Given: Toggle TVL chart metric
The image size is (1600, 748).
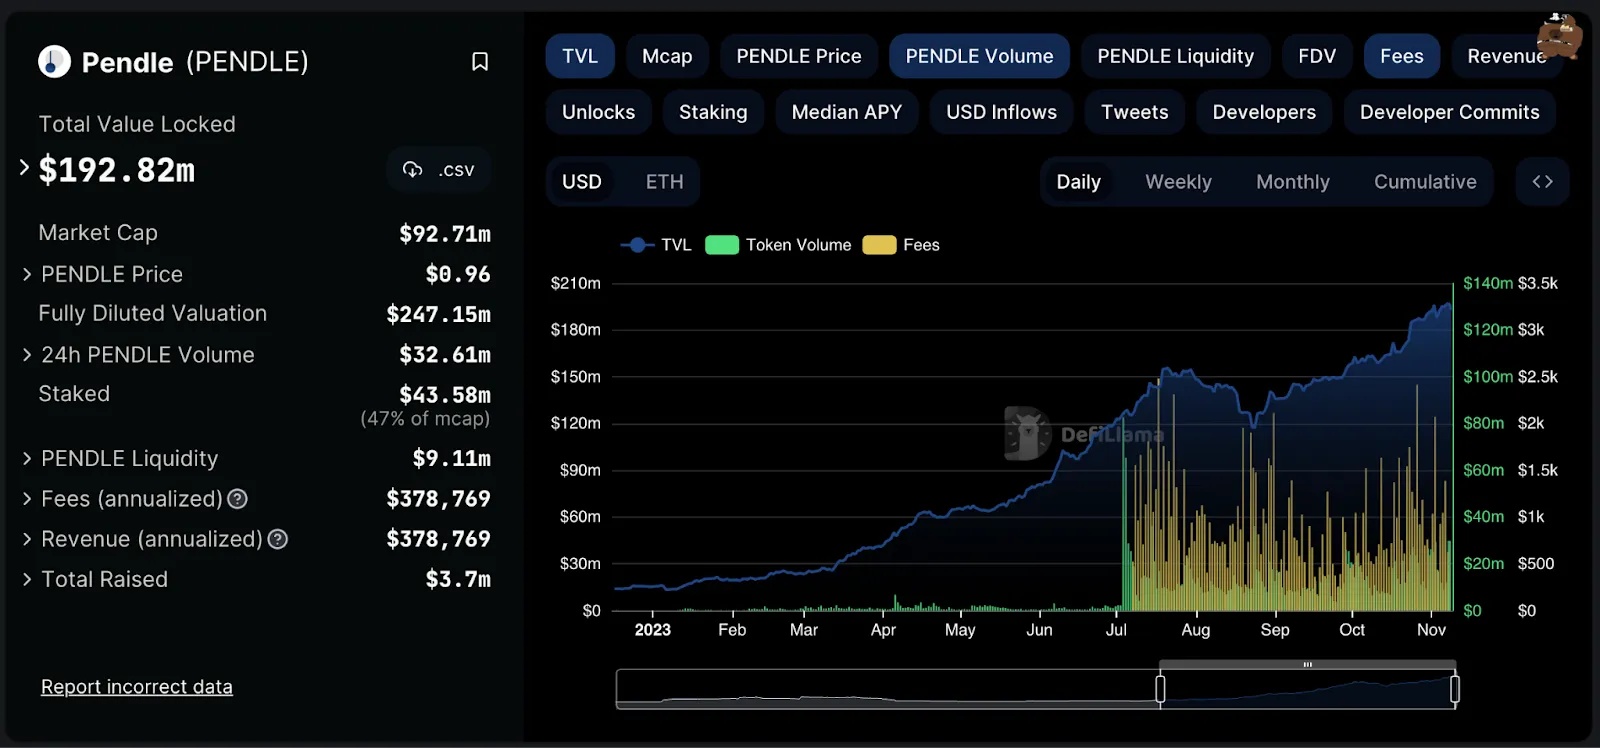Looking at the screenshot, I should pyautogui.click(x=580, y=56).
